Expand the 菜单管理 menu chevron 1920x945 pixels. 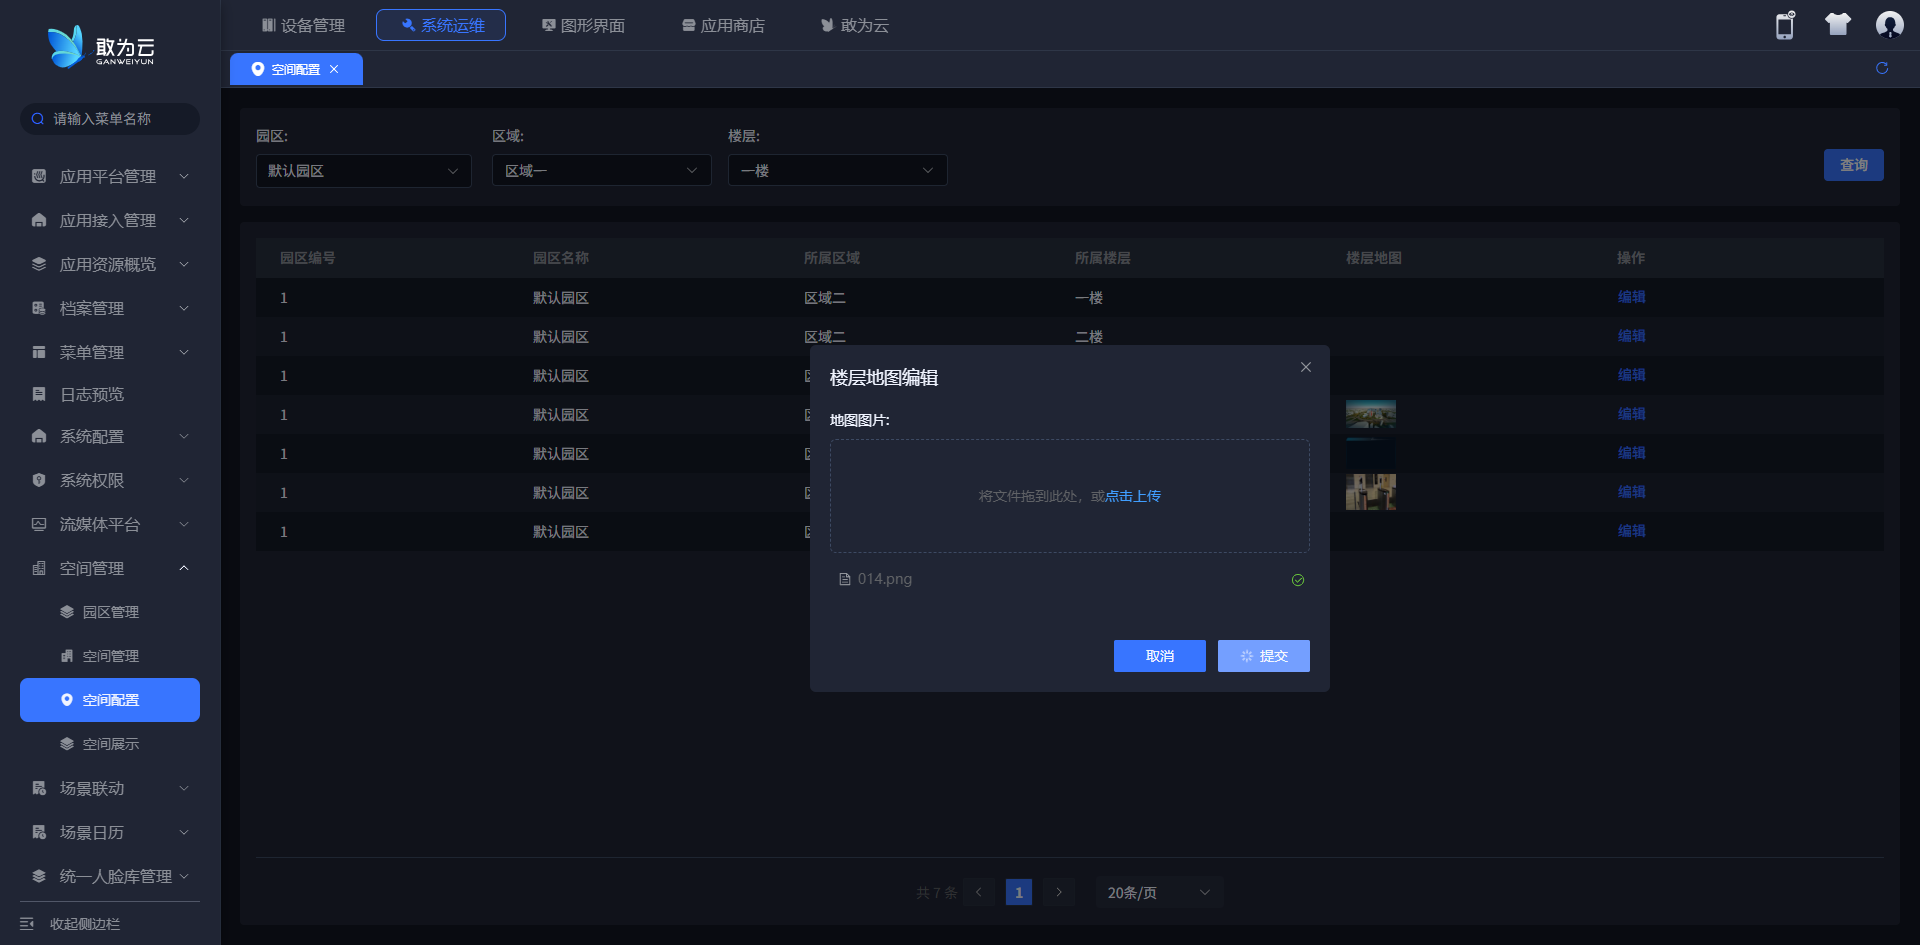pyautogui.click(x=184, y=352)
